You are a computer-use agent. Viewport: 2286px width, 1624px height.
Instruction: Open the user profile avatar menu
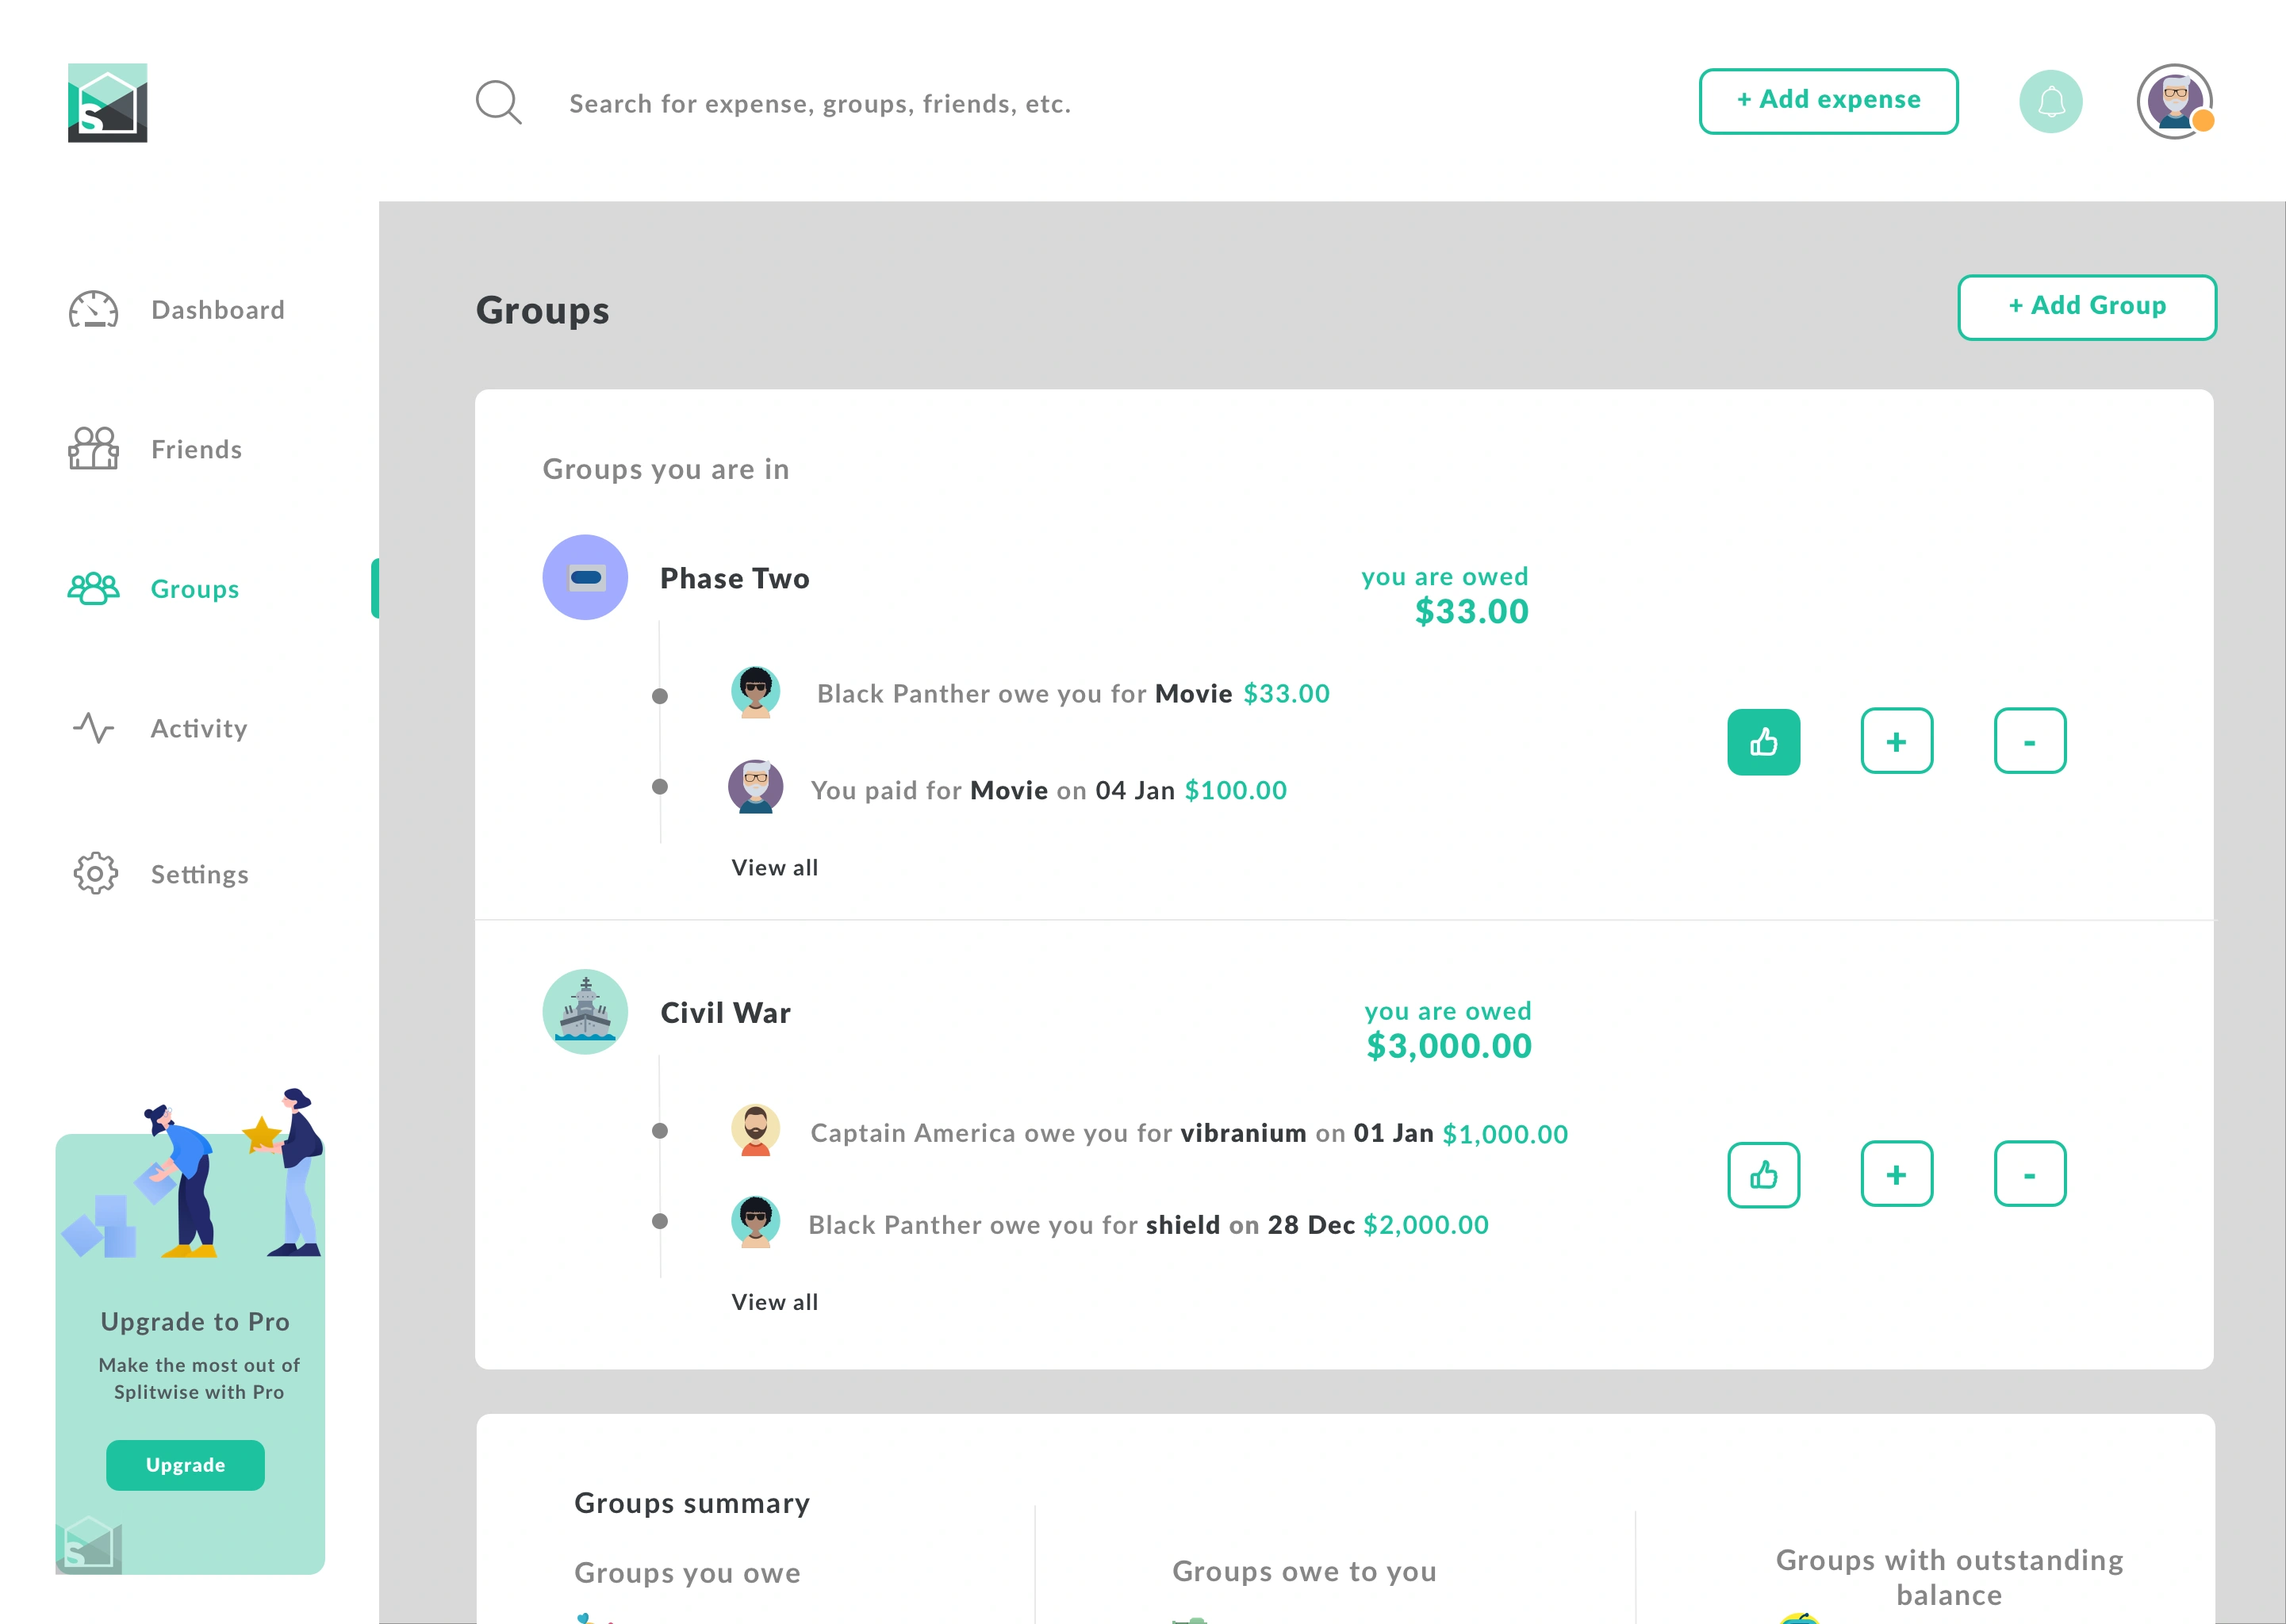(2174, 102)
